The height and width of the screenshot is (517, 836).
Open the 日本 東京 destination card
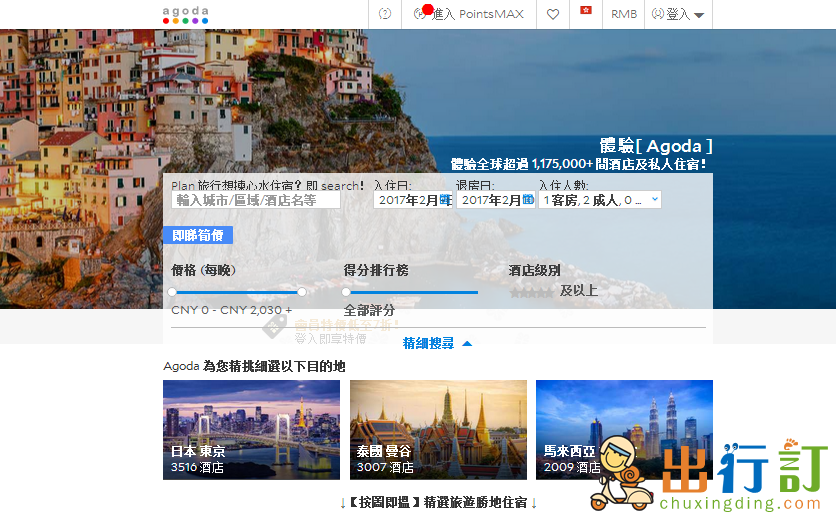point(251,430)
